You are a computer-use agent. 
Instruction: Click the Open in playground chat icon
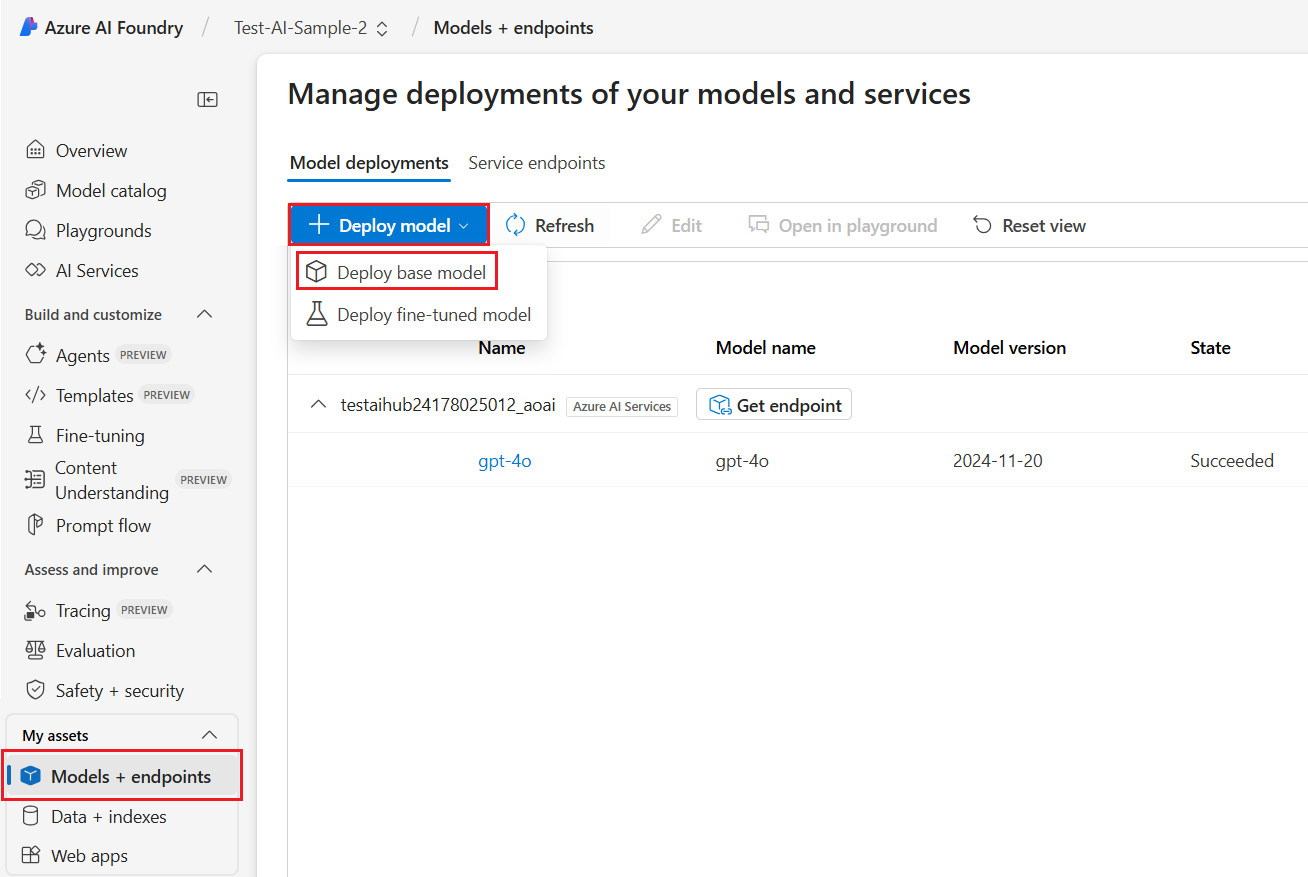click(759, 225)
